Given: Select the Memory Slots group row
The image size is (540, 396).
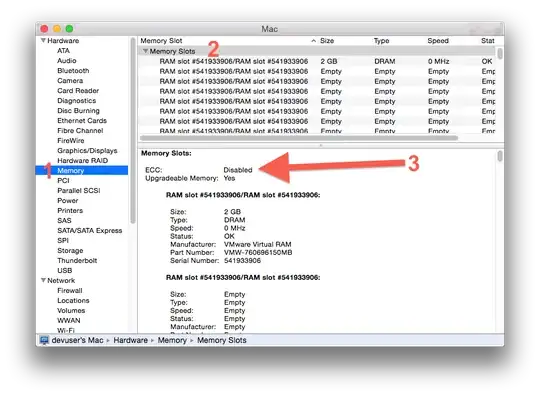Looking at the screenshot, I should tap(317, 51).
